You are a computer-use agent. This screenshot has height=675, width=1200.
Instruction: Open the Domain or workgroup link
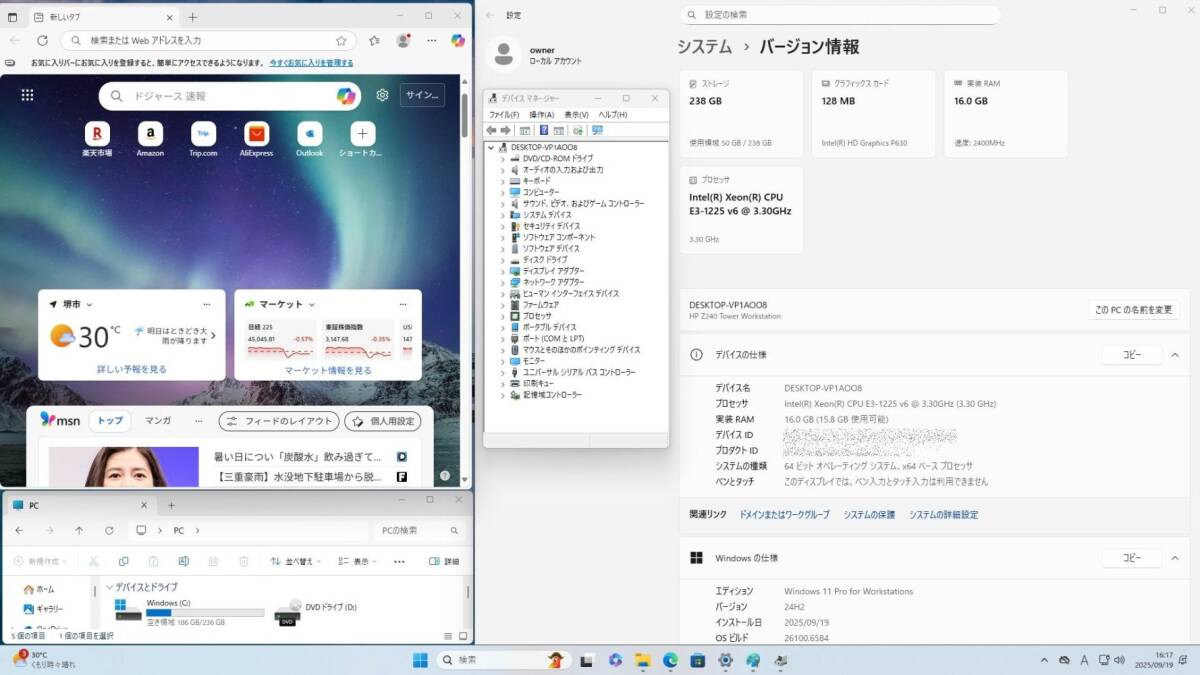point(784,515)
